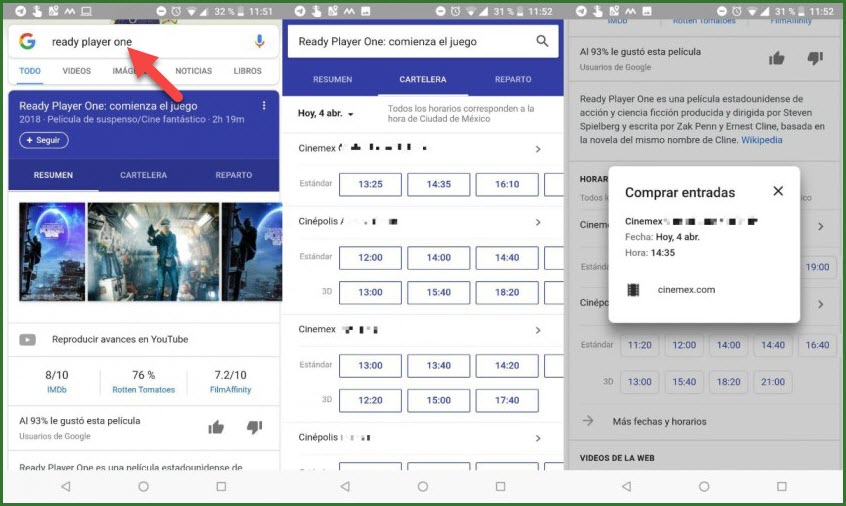Tap the cinemex.com film ticket icon
The image size is (846, 506).
(x=632, y=290)
